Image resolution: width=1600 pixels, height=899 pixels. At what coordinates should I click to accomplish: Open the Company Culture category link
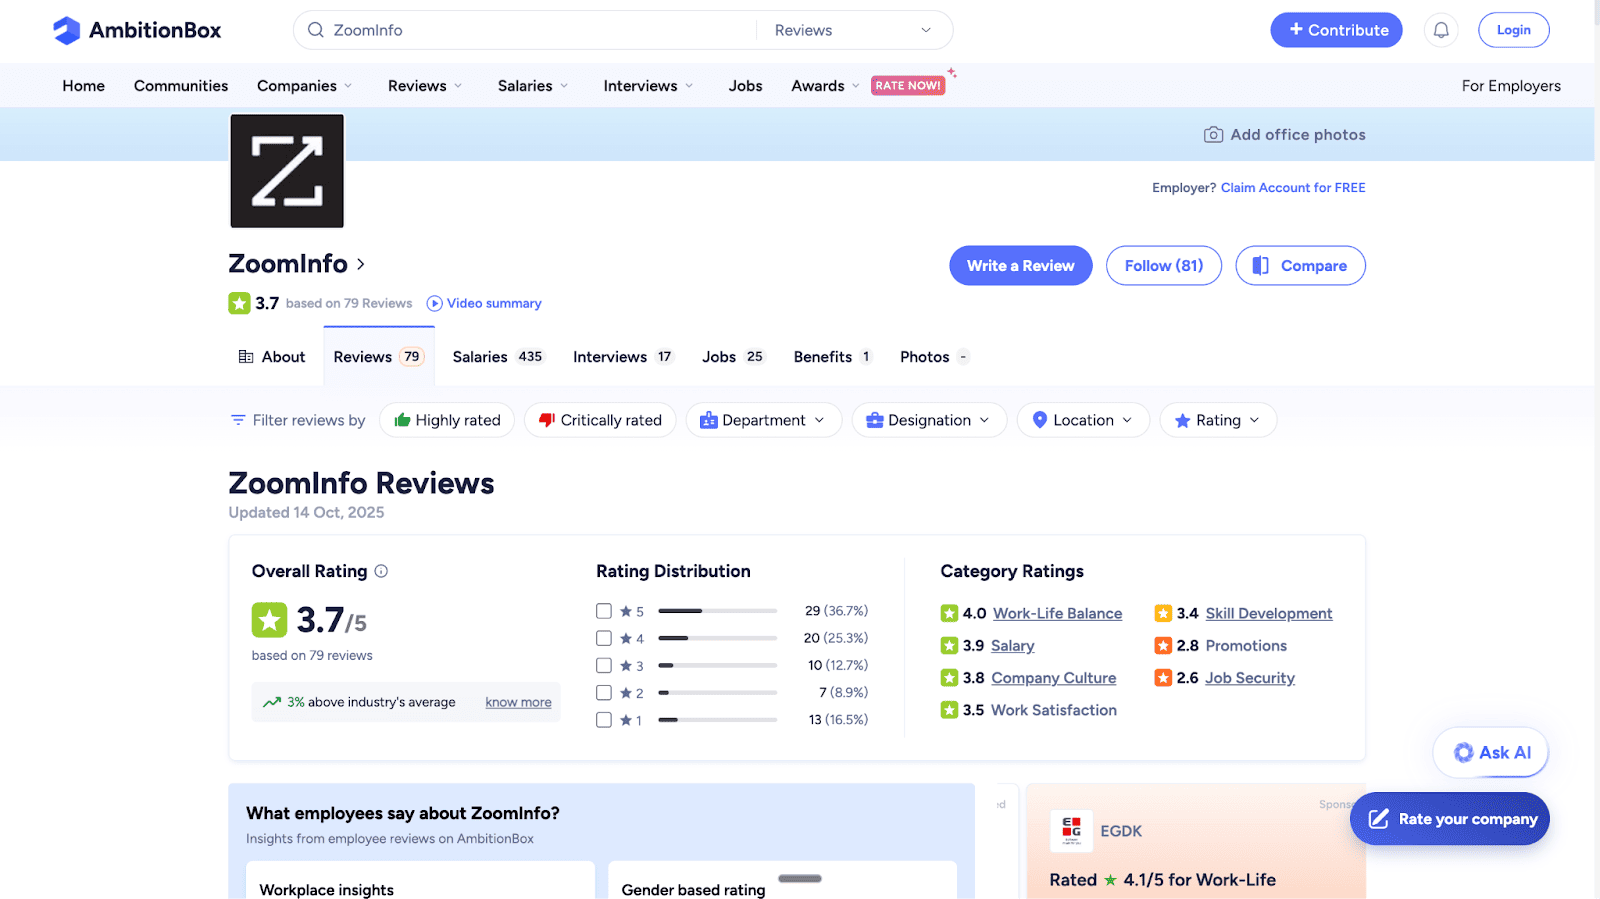click(x=1054, y=678)
